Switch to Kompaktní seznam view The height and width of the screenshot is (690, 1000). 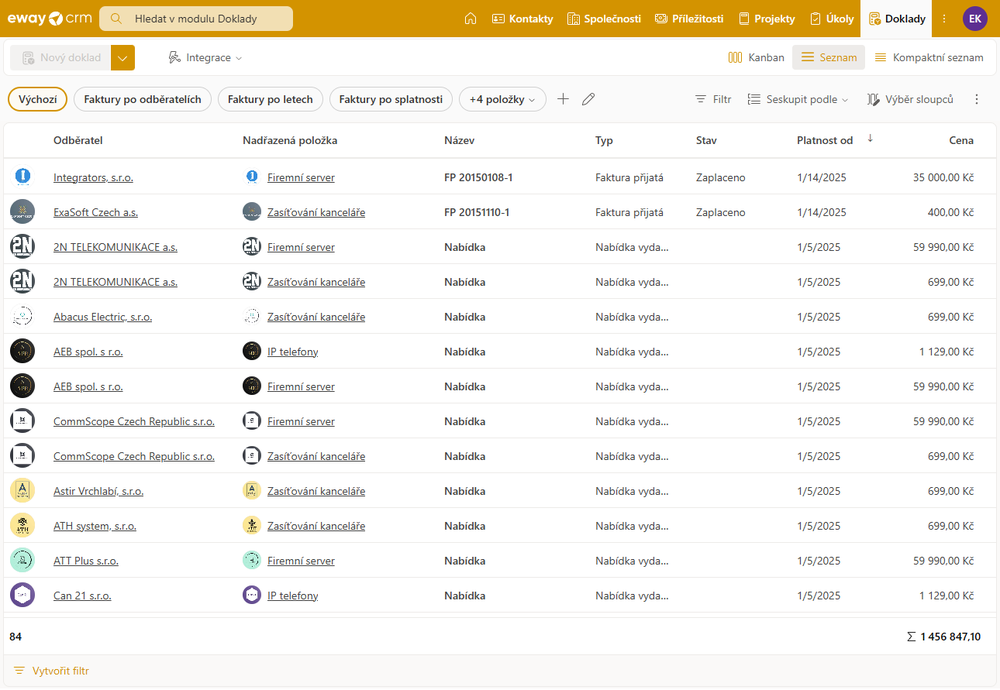929,58
